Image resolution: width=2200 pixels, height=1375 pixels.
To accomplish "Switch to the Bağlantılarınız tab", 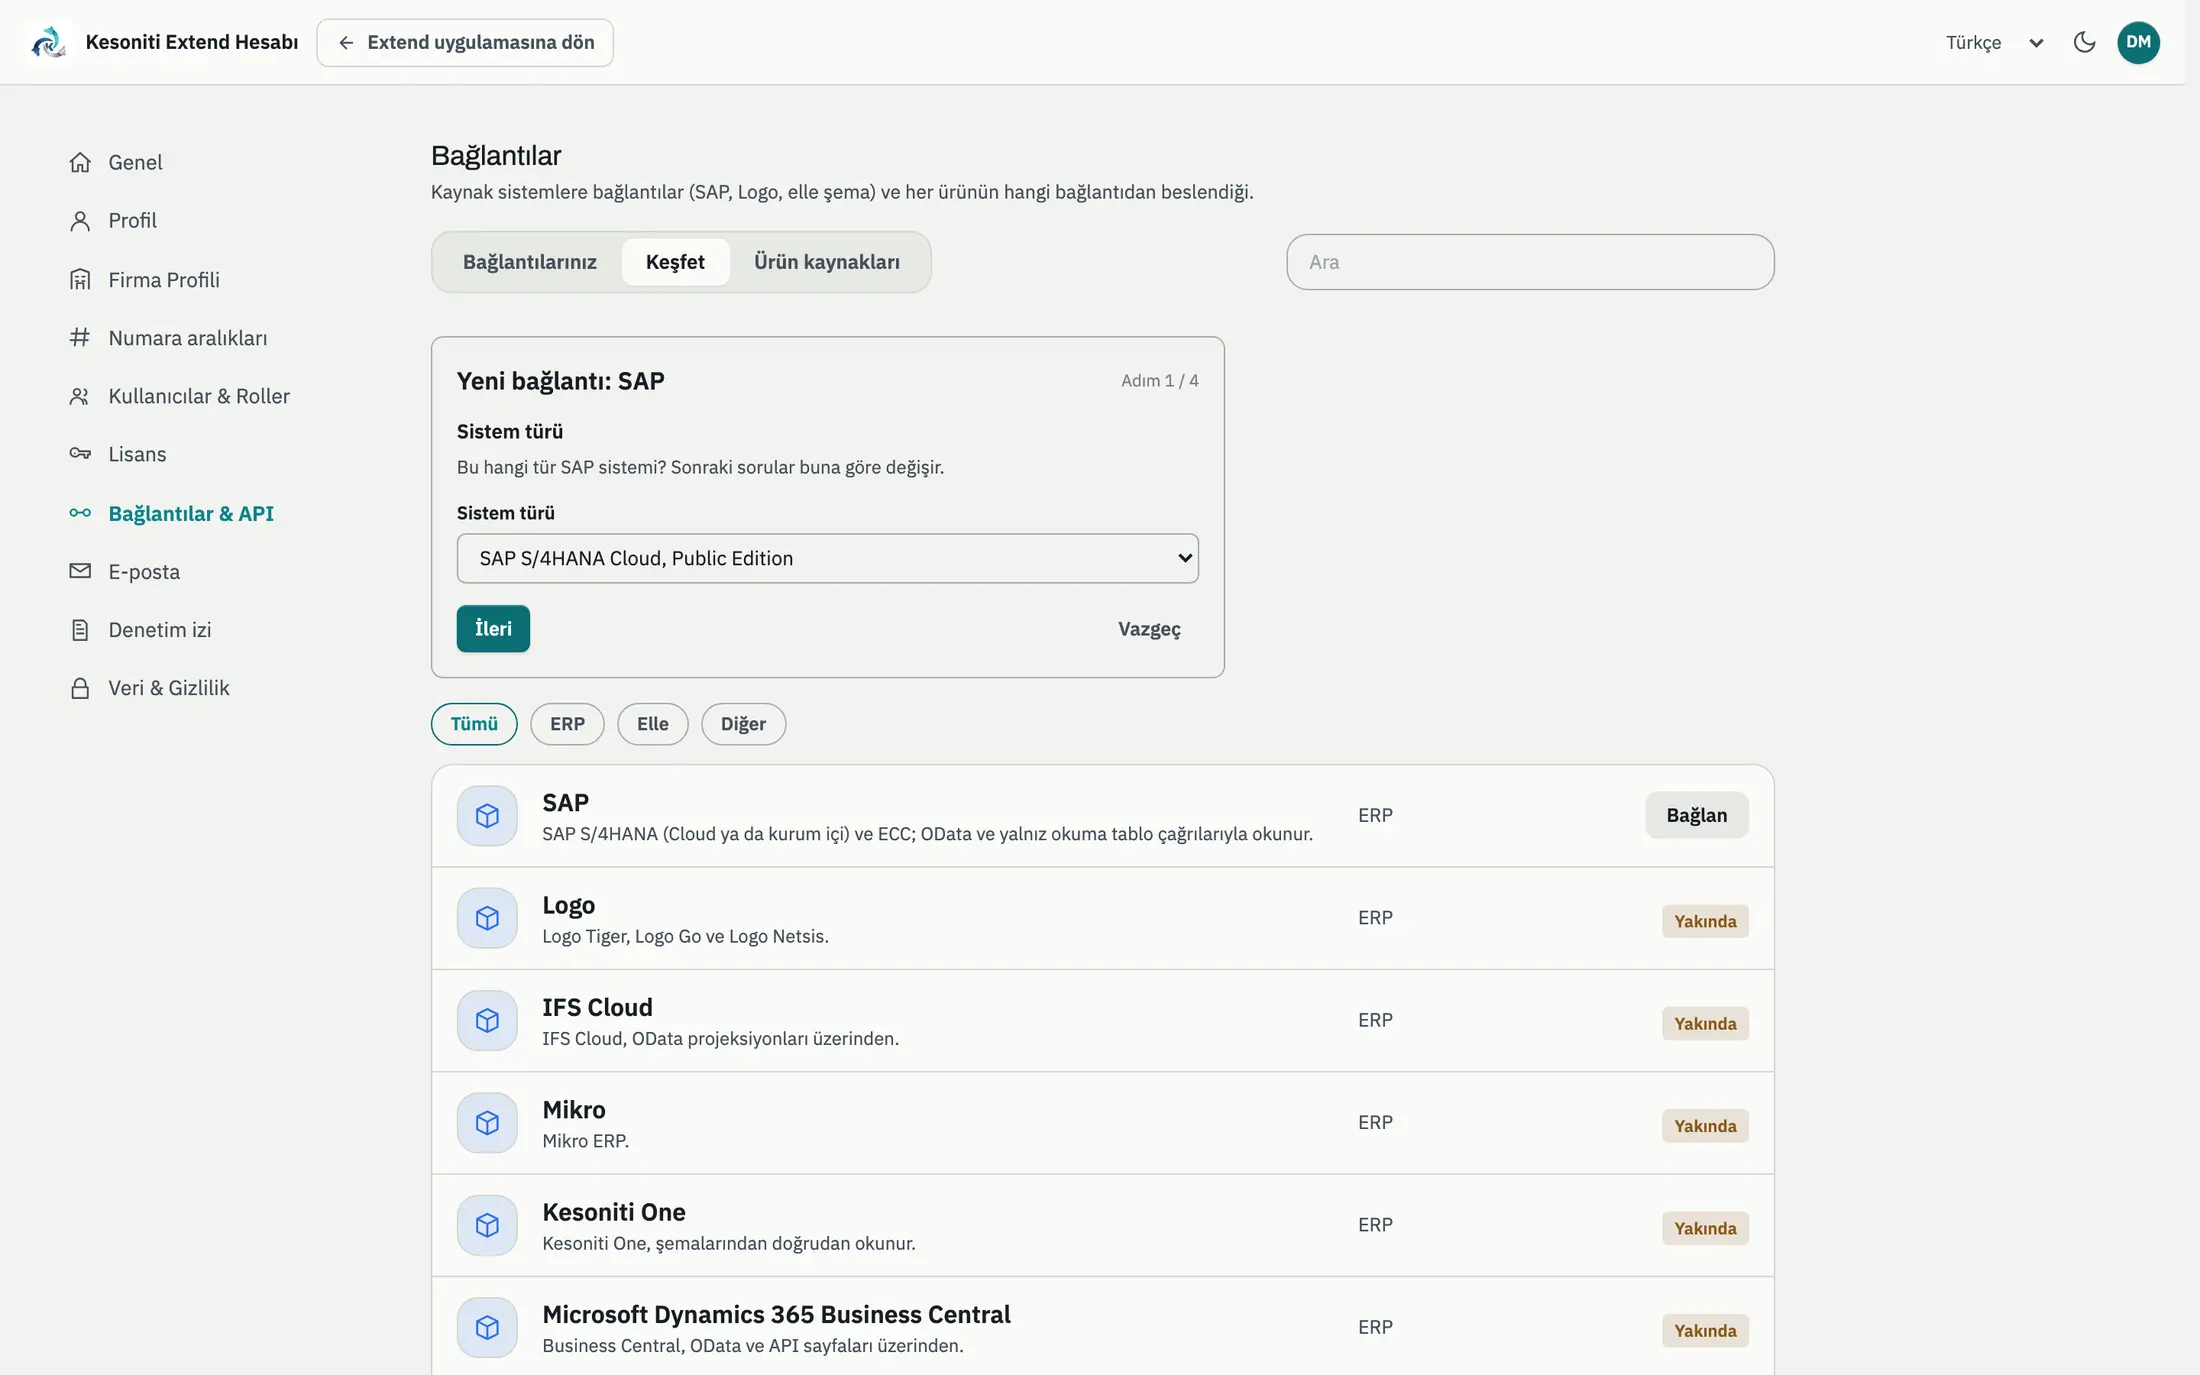I will [530, 262].
